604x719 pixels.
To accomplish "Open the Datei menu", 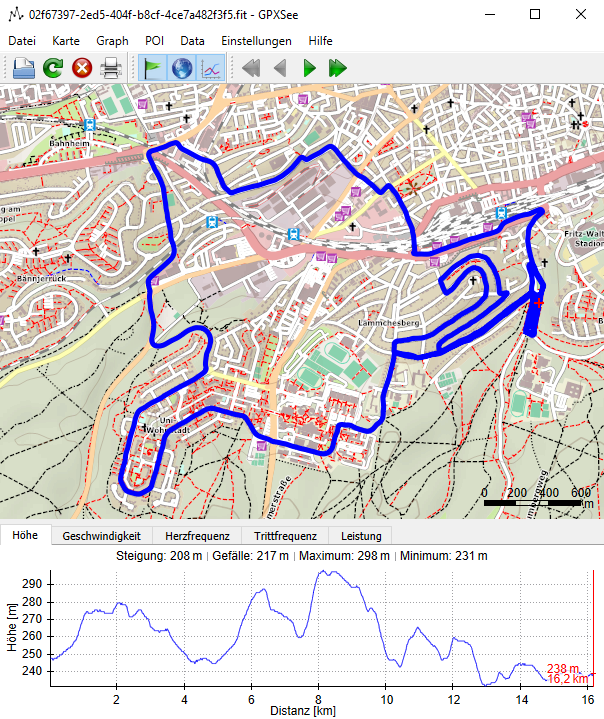I will [22, 41].
